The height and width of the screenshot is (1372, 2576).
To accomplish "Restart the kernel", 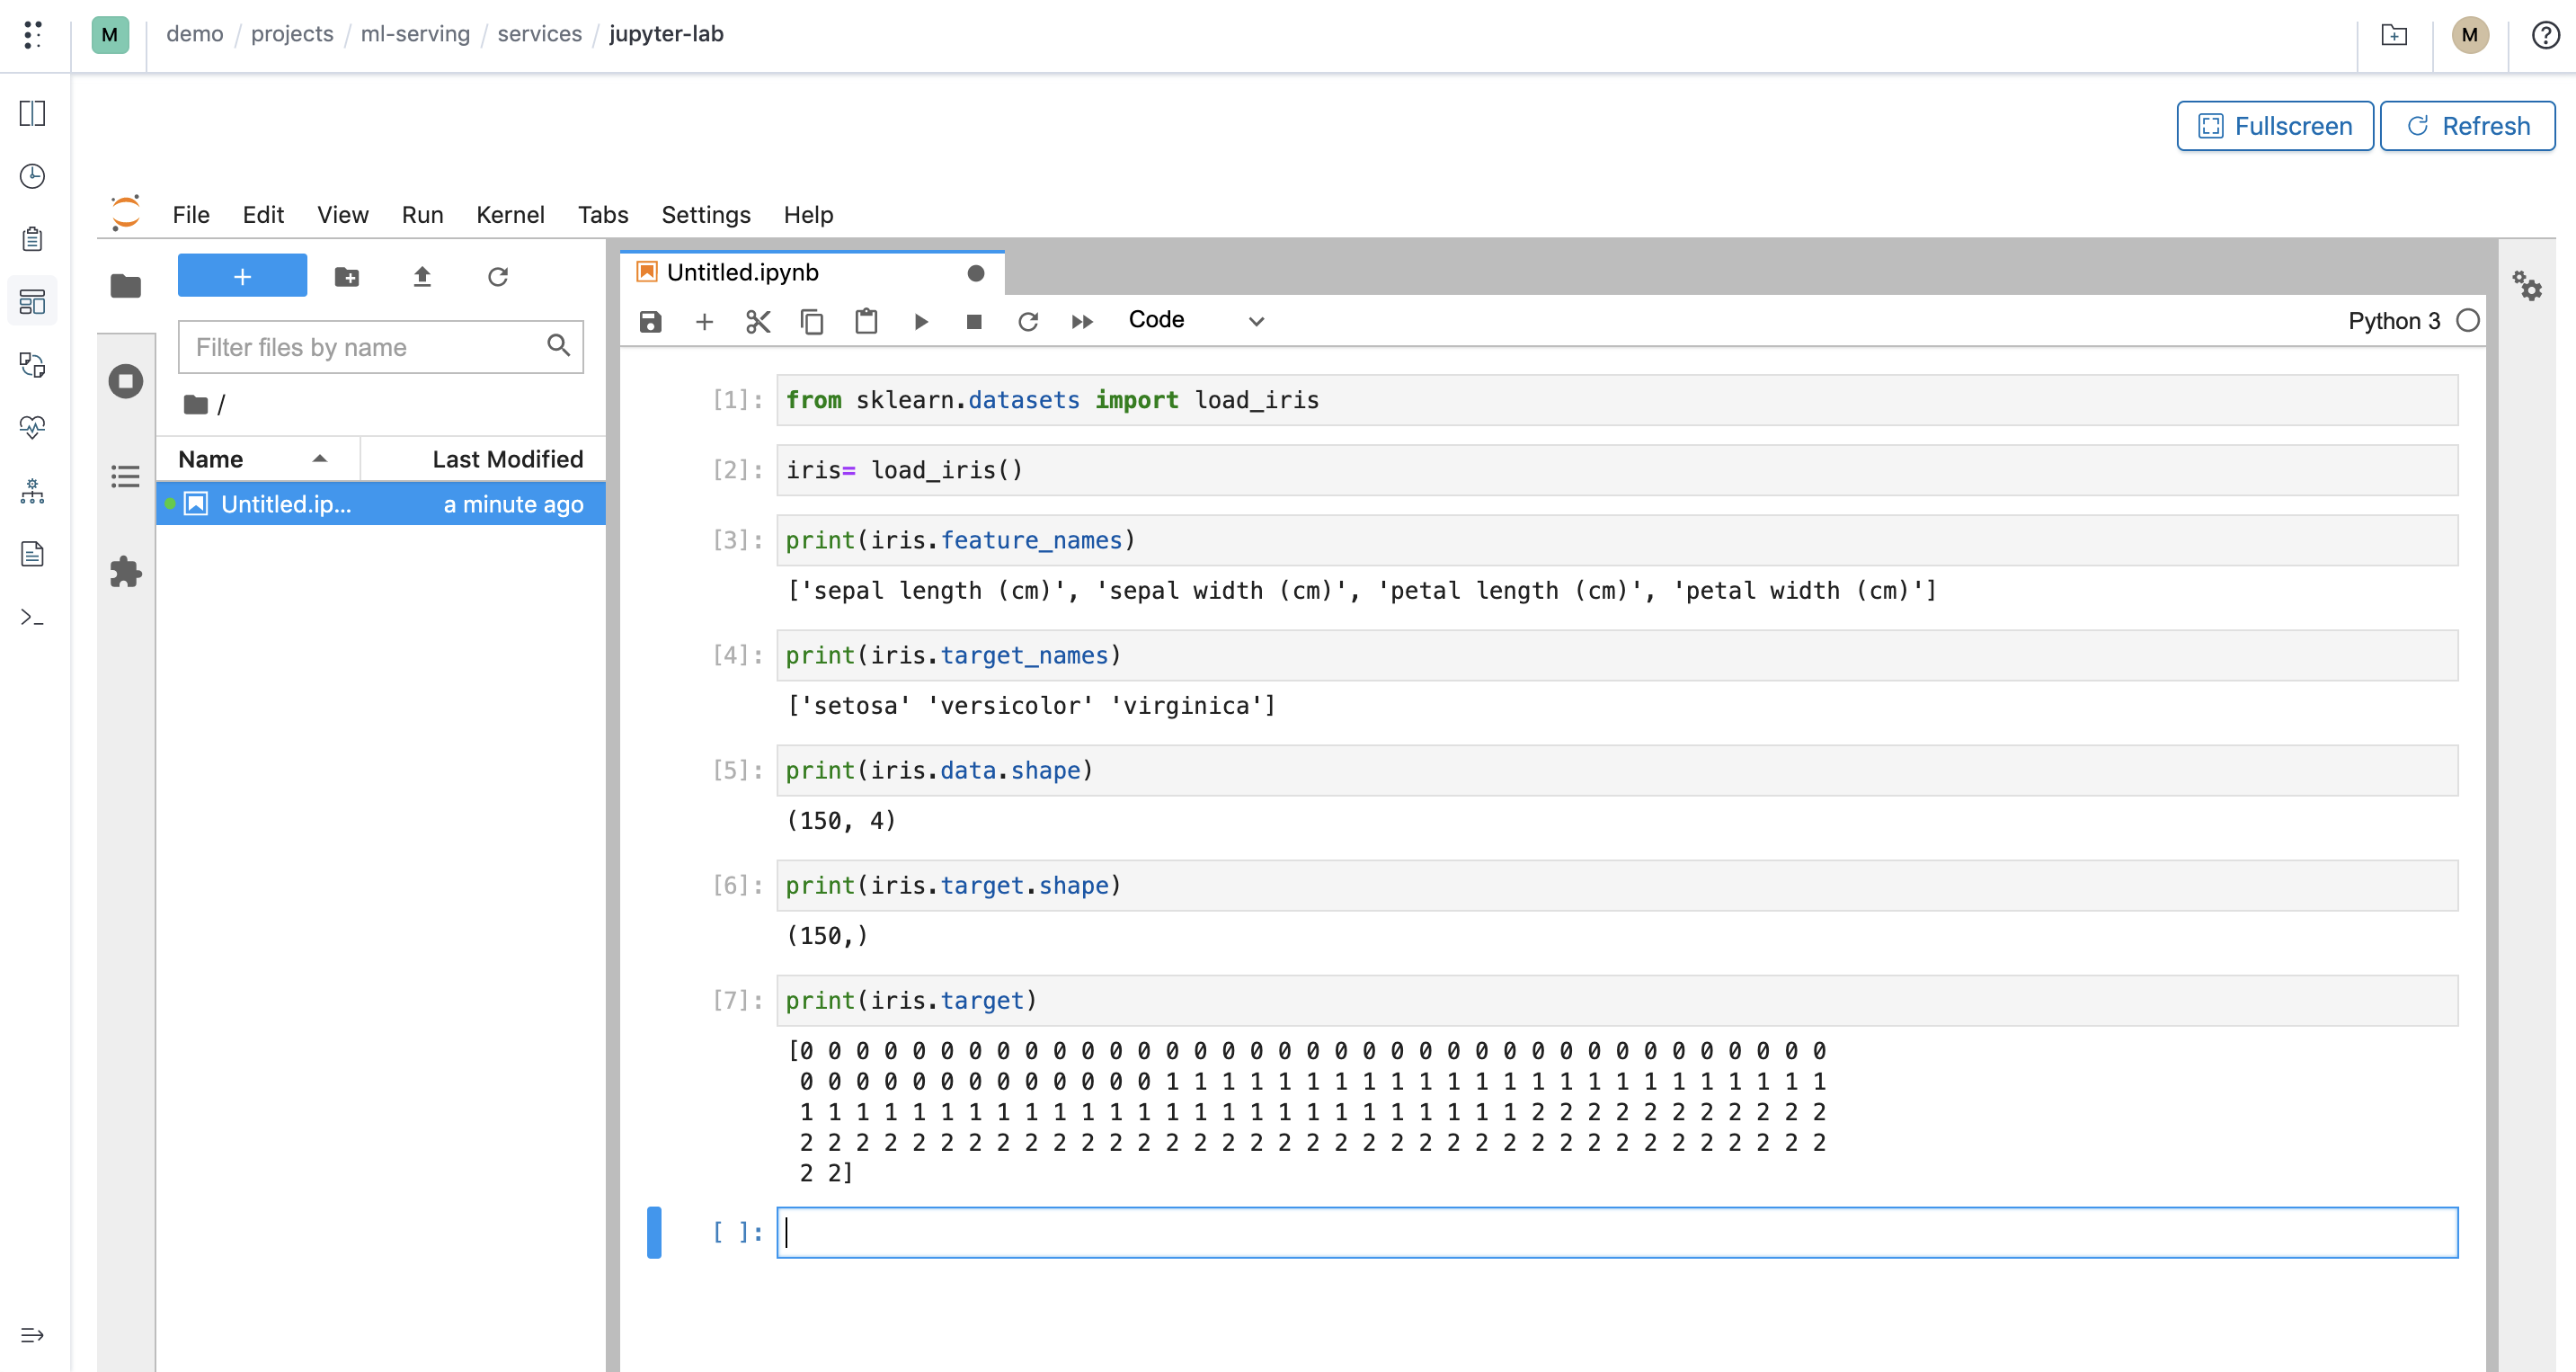I will coord(1028,321).
